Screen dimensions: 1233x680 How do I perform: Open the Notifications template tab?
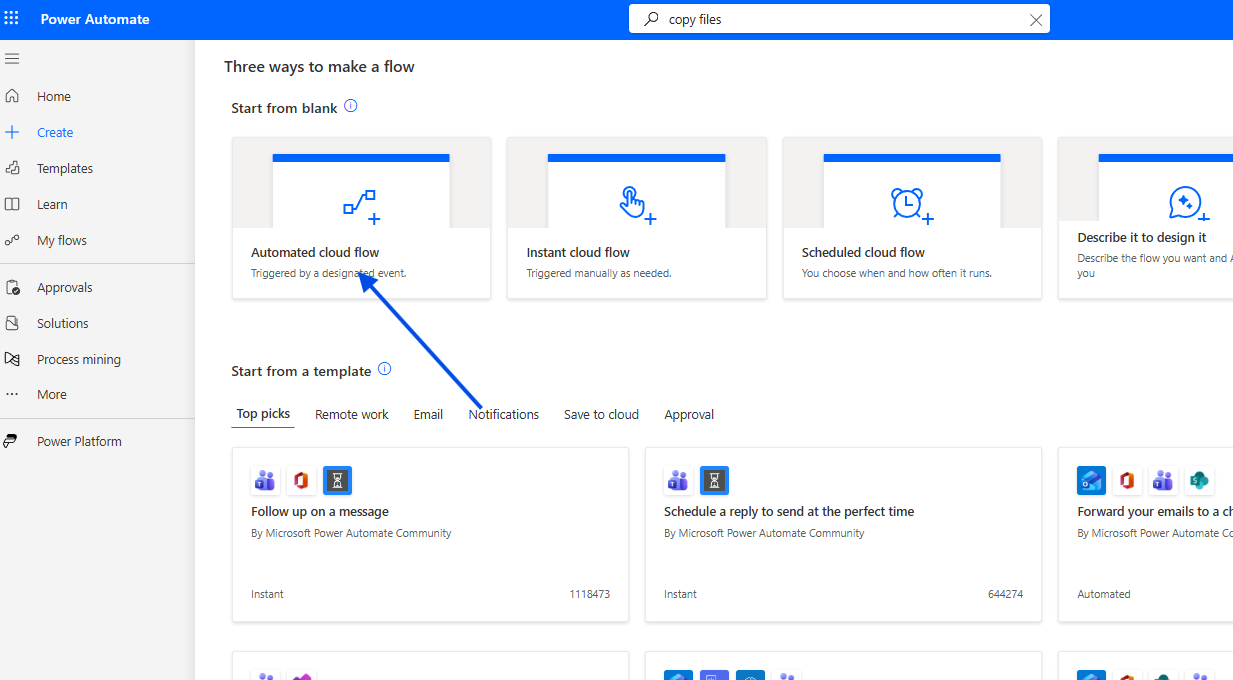(x=503, y=414)
